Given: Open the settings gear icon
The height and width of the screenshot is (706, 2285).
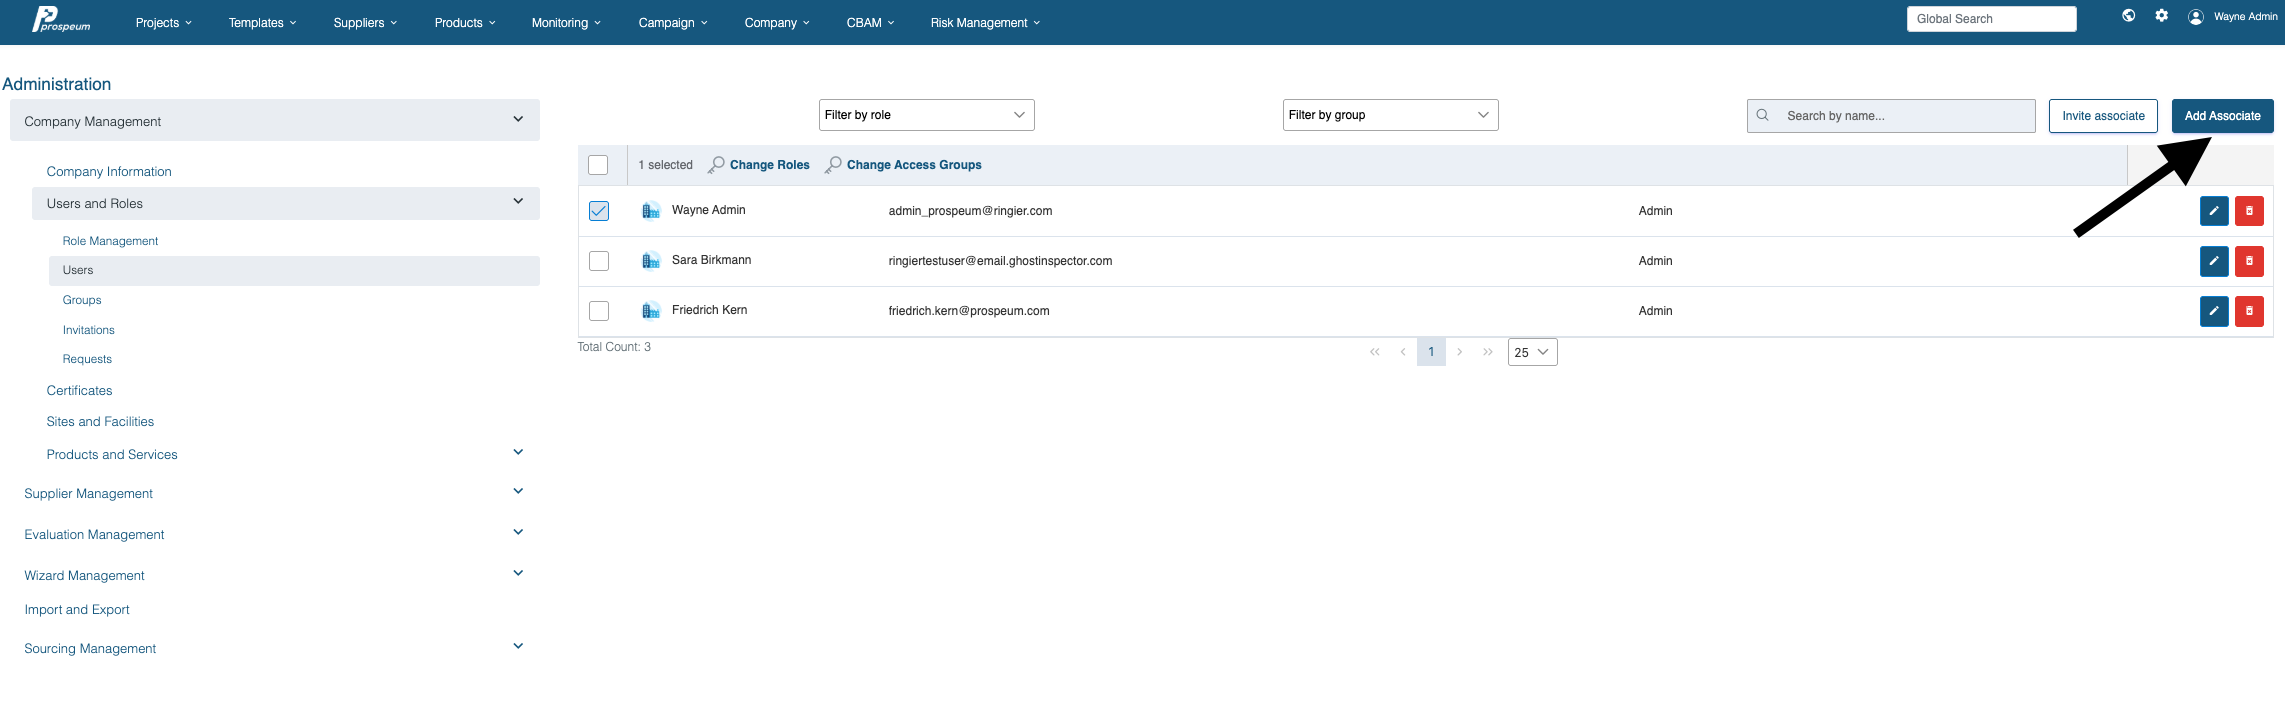Looking at the screenshot, I should (x=2162, y=15).
